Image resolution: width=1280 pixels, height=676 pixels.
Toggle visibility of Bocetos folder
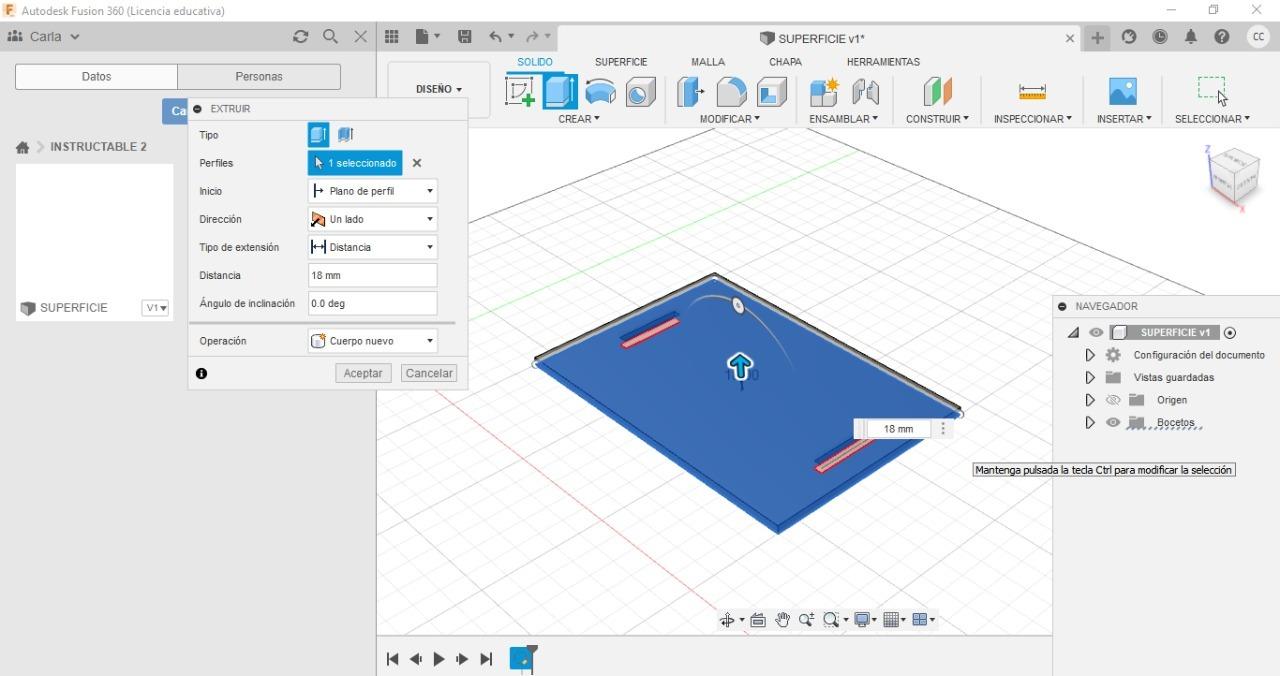coord(1113,423)
